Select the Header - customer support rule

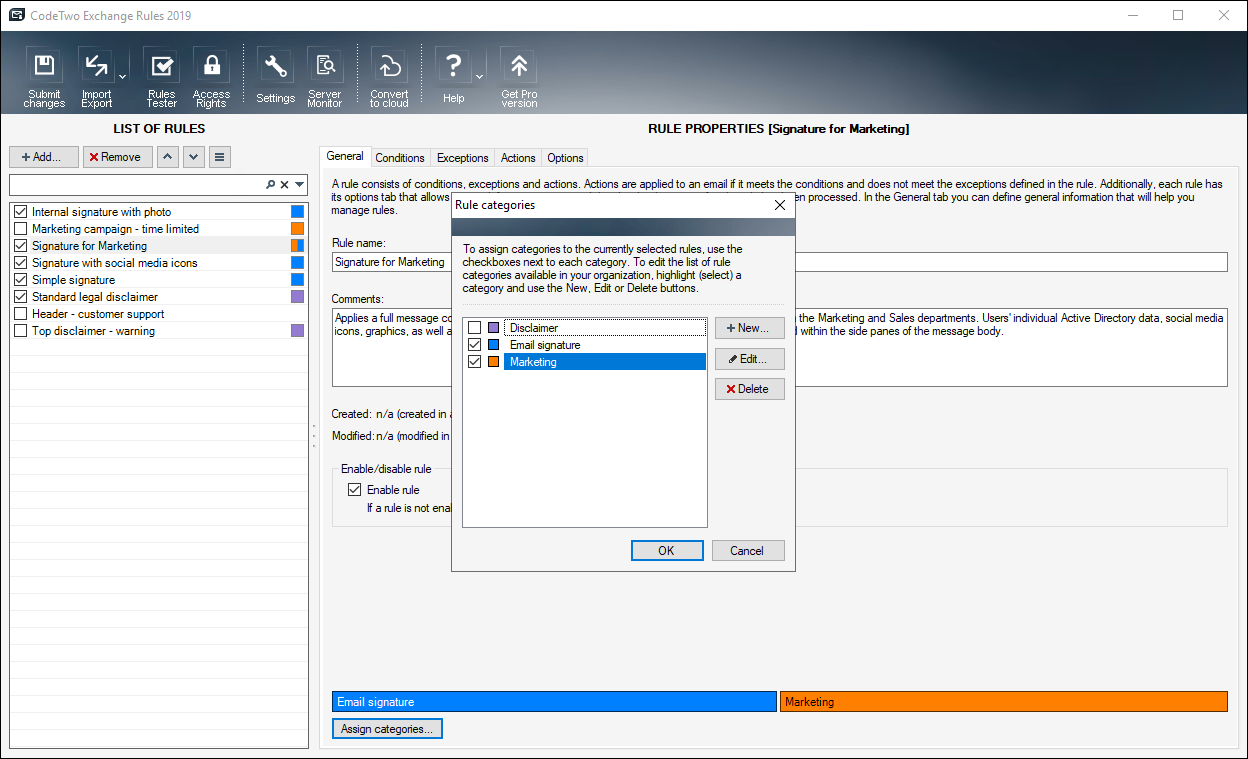tap(98, 314)
